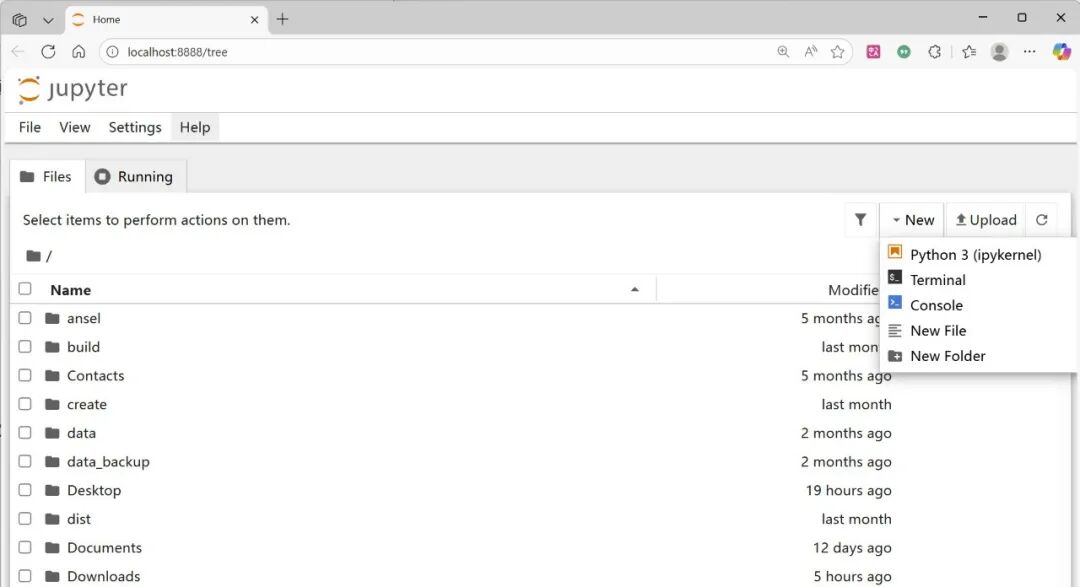Click the root folder breadcrumb icon

coord(33,256)
